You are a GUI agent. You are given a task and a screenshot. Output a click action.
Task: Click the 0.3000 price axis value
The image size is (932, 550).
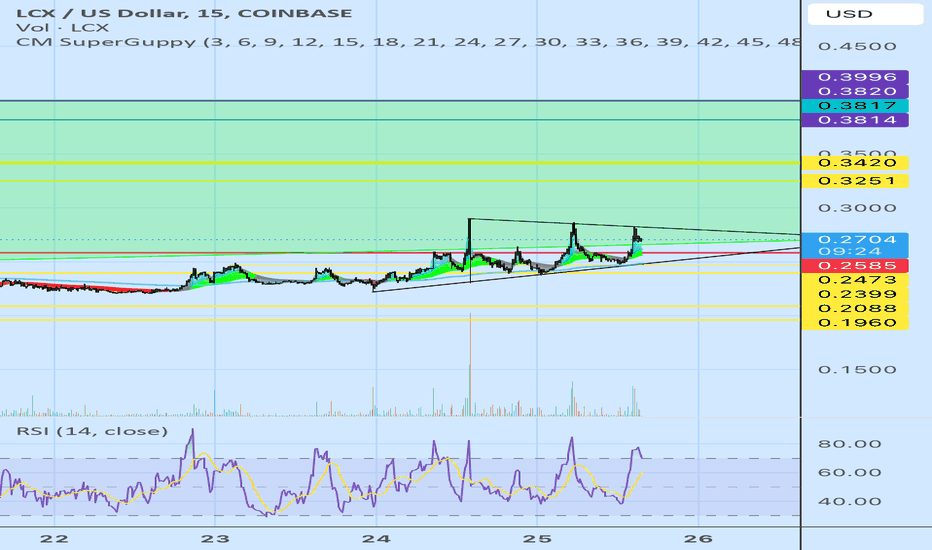click(857, 208)
